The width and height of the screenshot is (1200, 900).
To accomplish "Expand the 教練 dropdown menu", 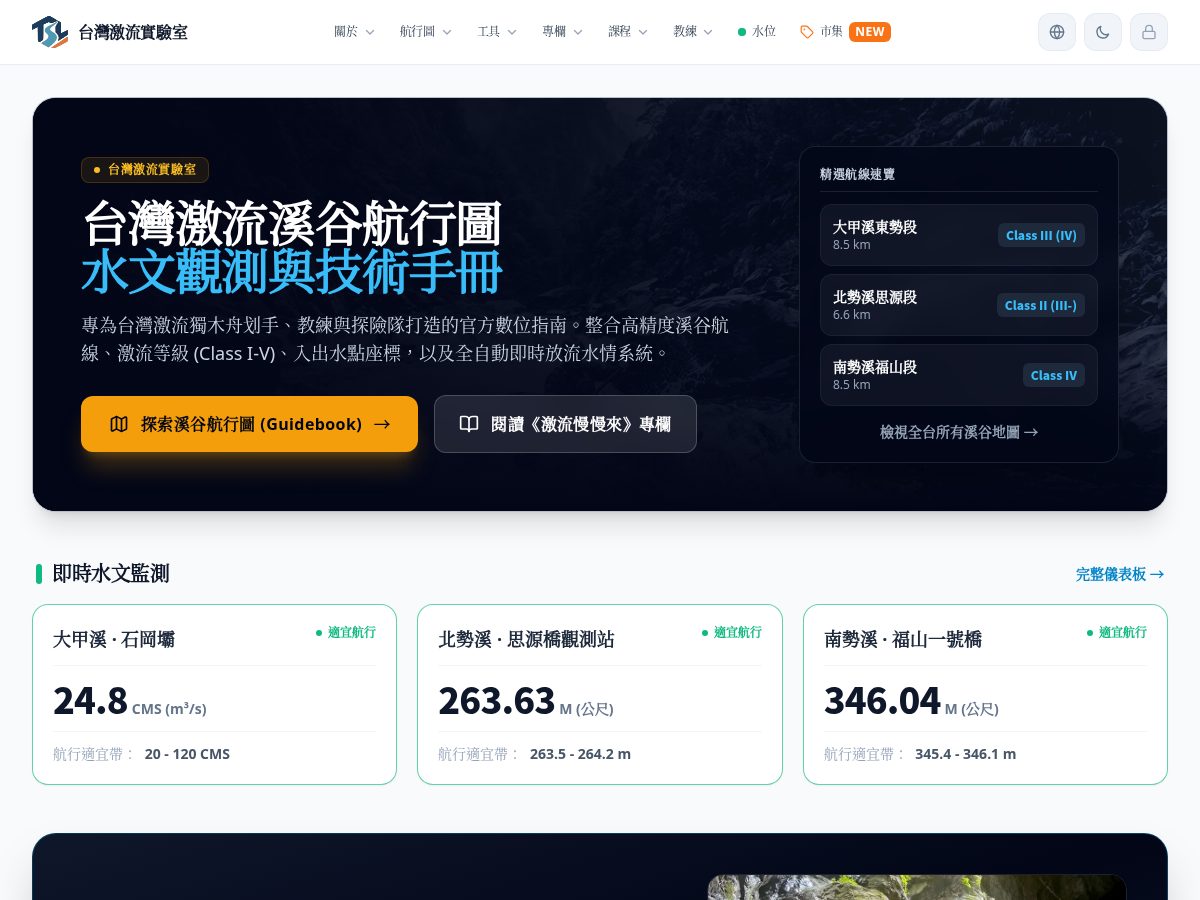I will coord(693,32).
